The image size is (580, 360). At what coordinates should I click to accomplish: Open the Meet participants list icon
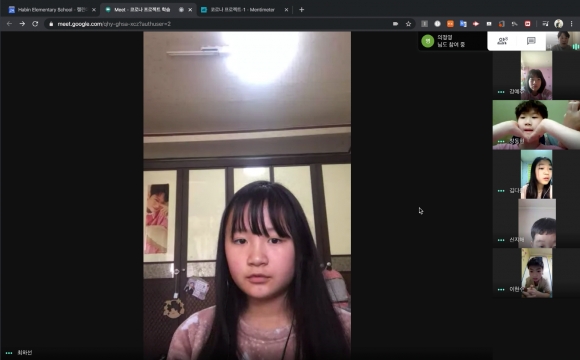[x=502, y=41]
